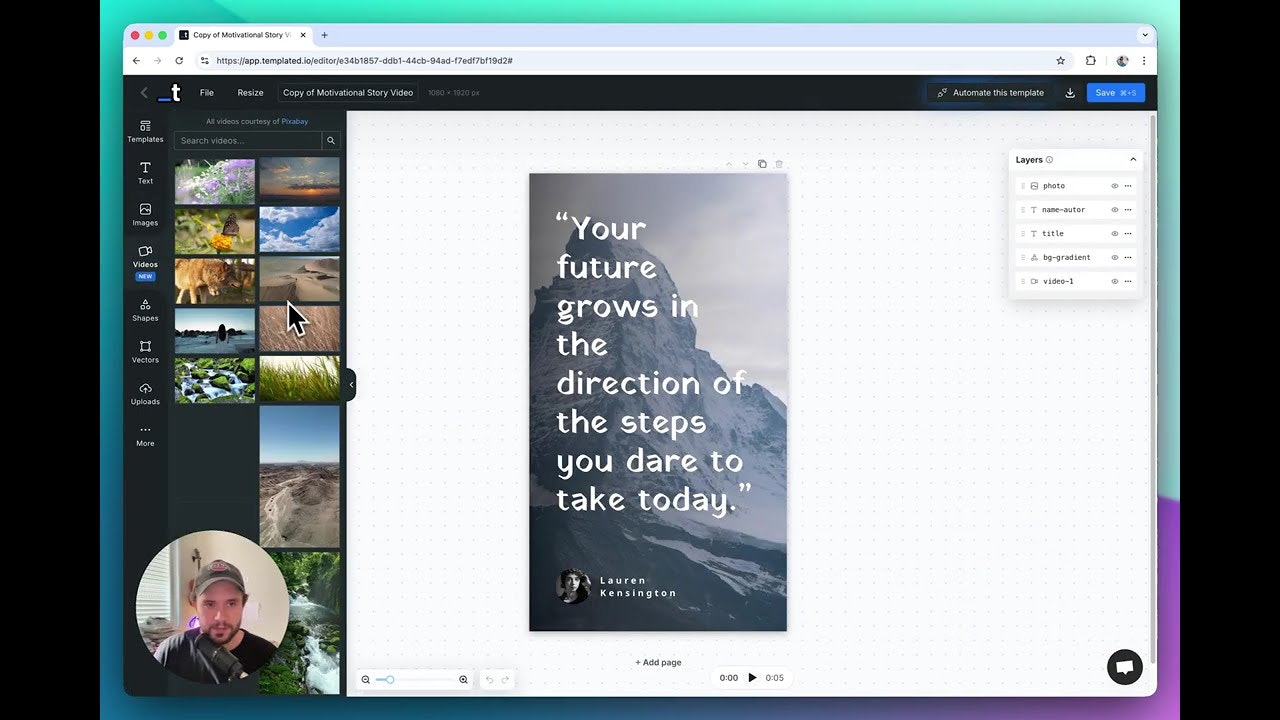Hide the photo layer
The width and height of the screenshot is (1280, 720).
coord(1114,185)
